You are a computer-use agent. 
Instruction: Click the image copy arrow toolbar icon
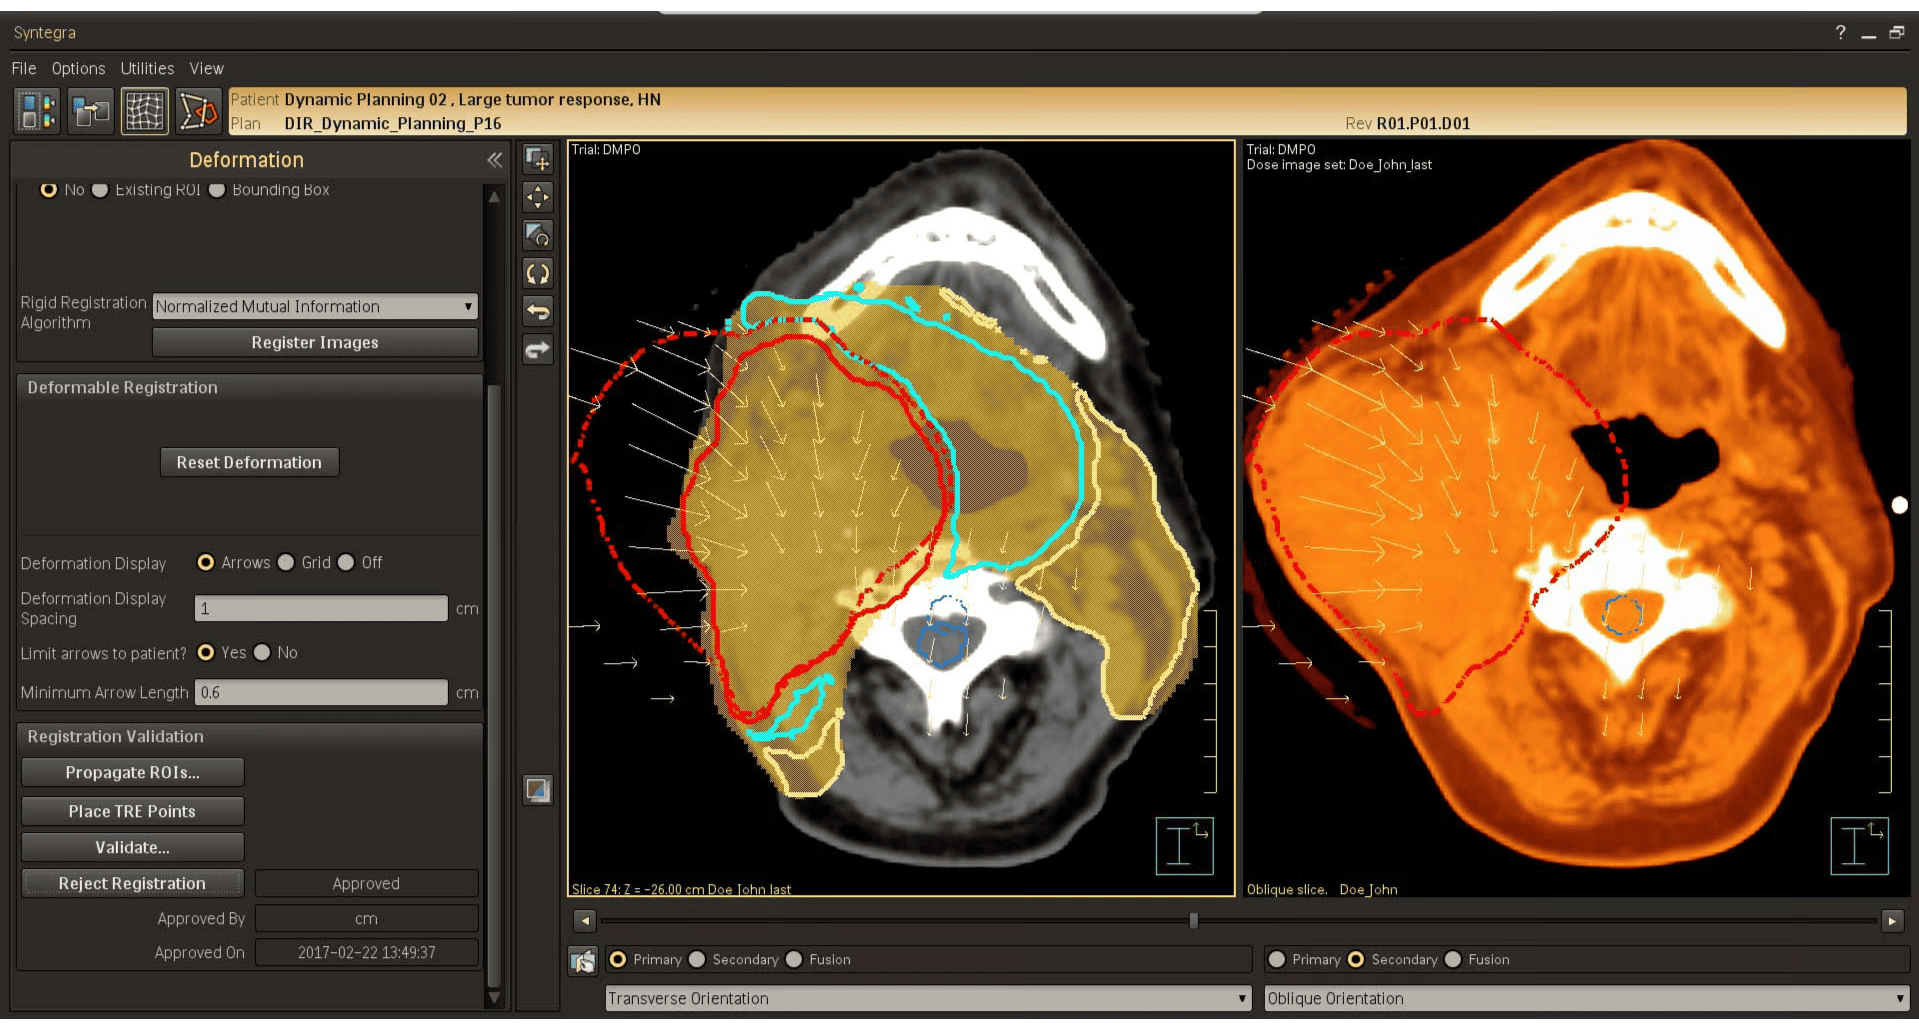click(90, 111)
